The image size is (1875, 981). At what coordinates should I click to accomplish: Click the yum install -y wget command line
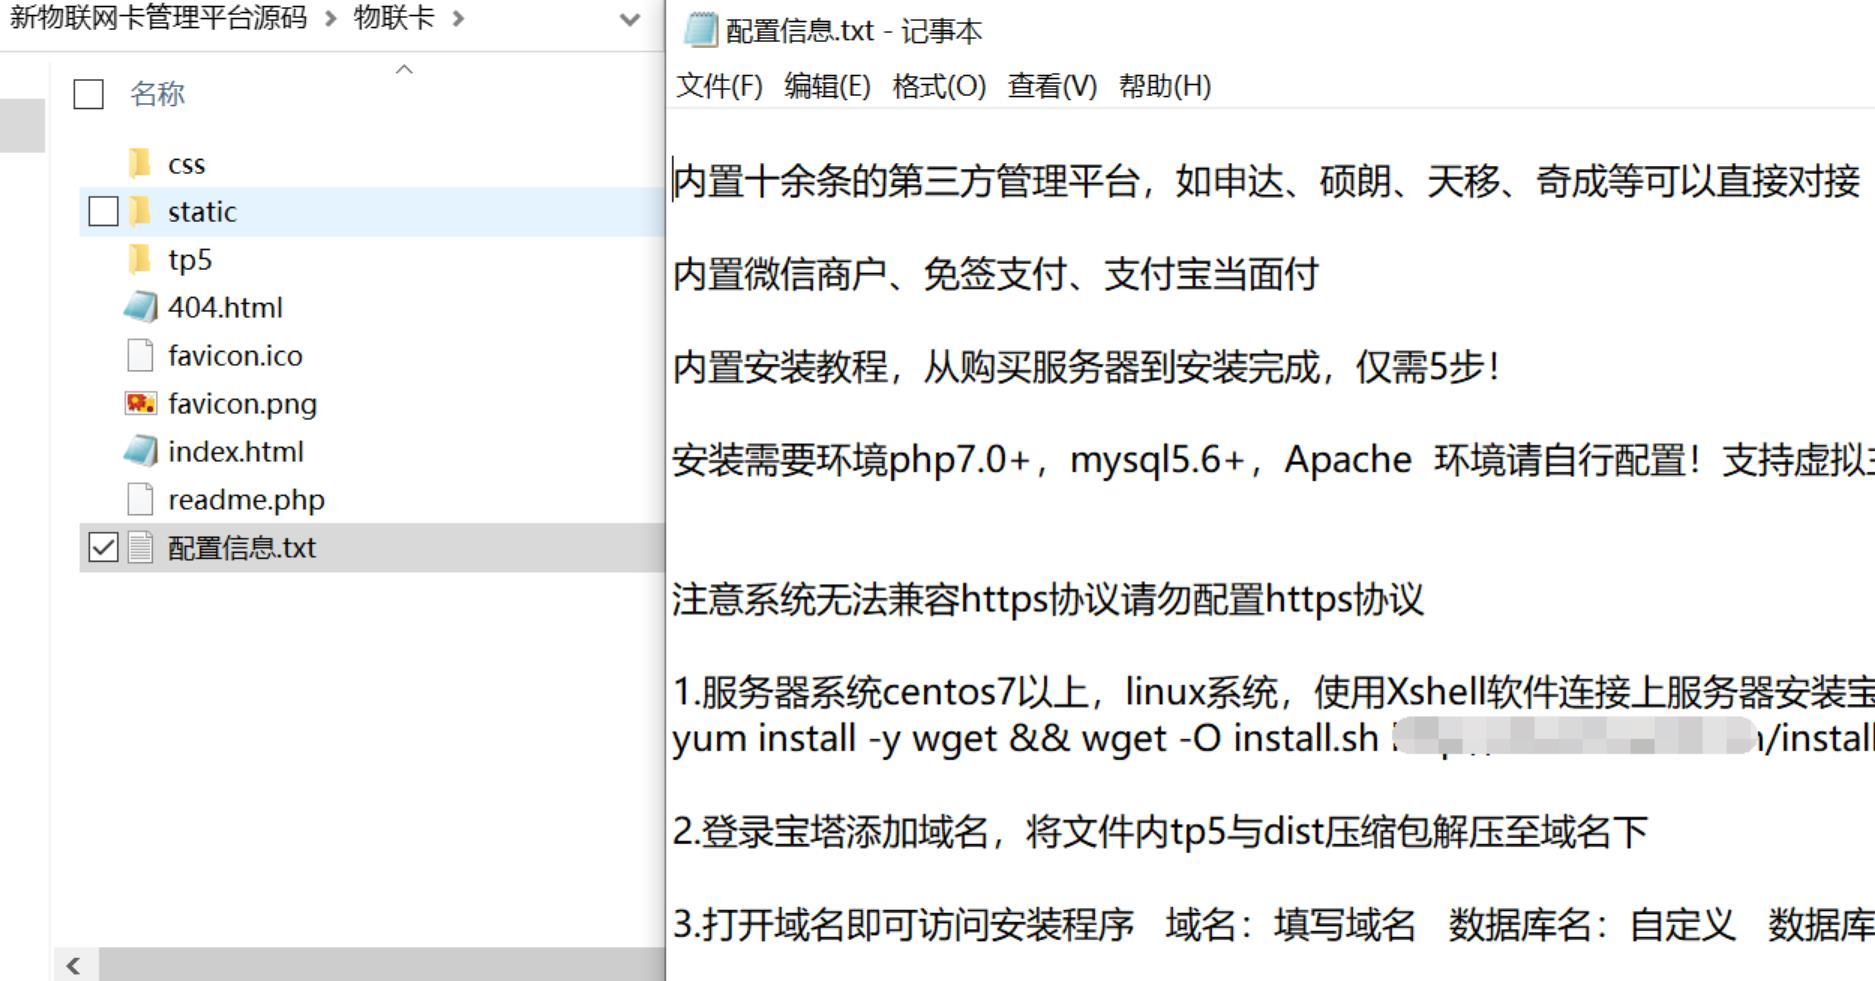(x=1272, y=738)
